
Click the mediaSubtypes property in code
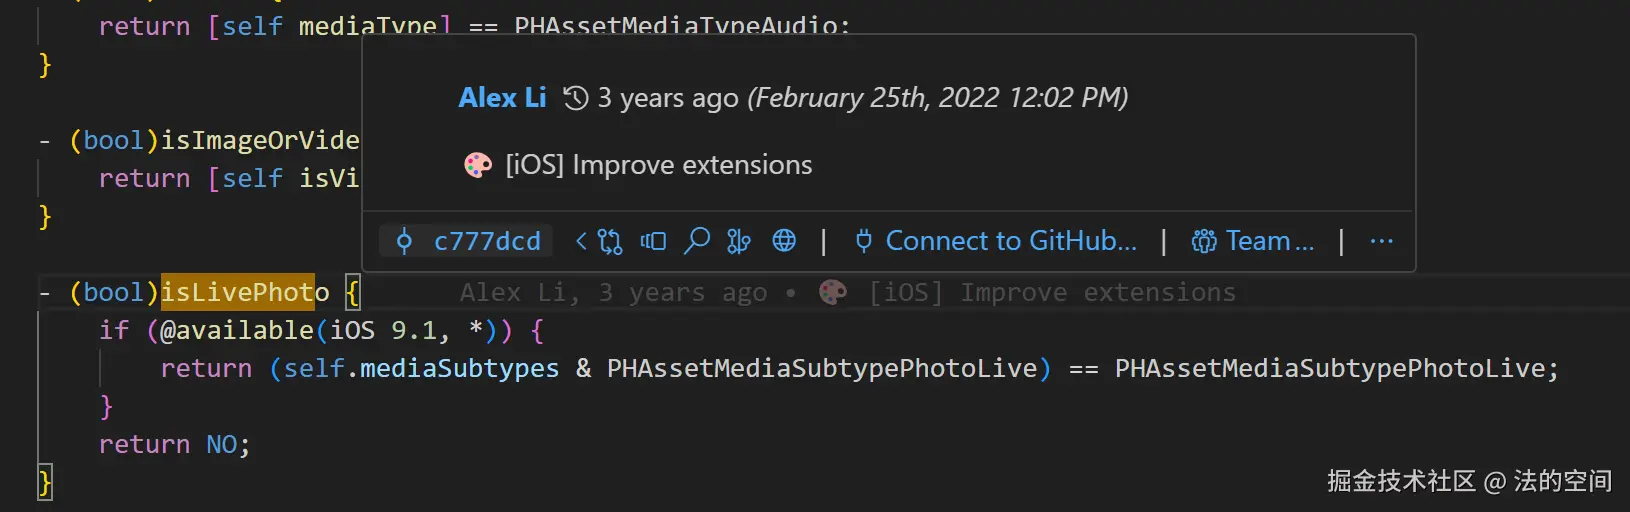(459, 368)
